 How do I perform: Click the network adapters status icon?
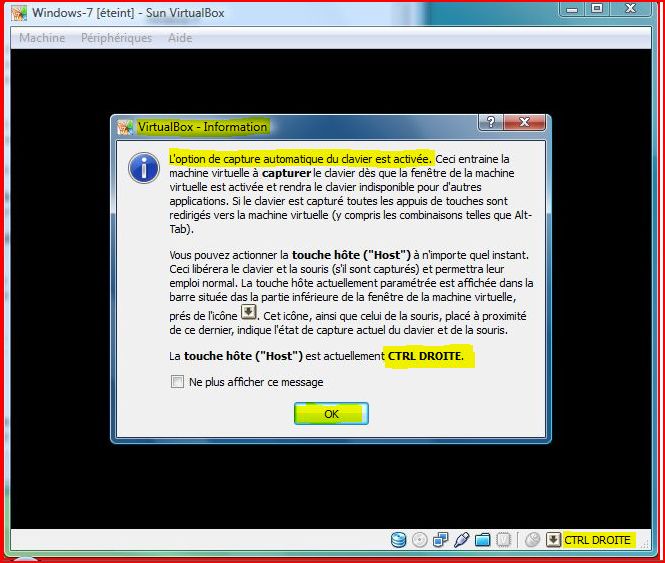[440, 540]
